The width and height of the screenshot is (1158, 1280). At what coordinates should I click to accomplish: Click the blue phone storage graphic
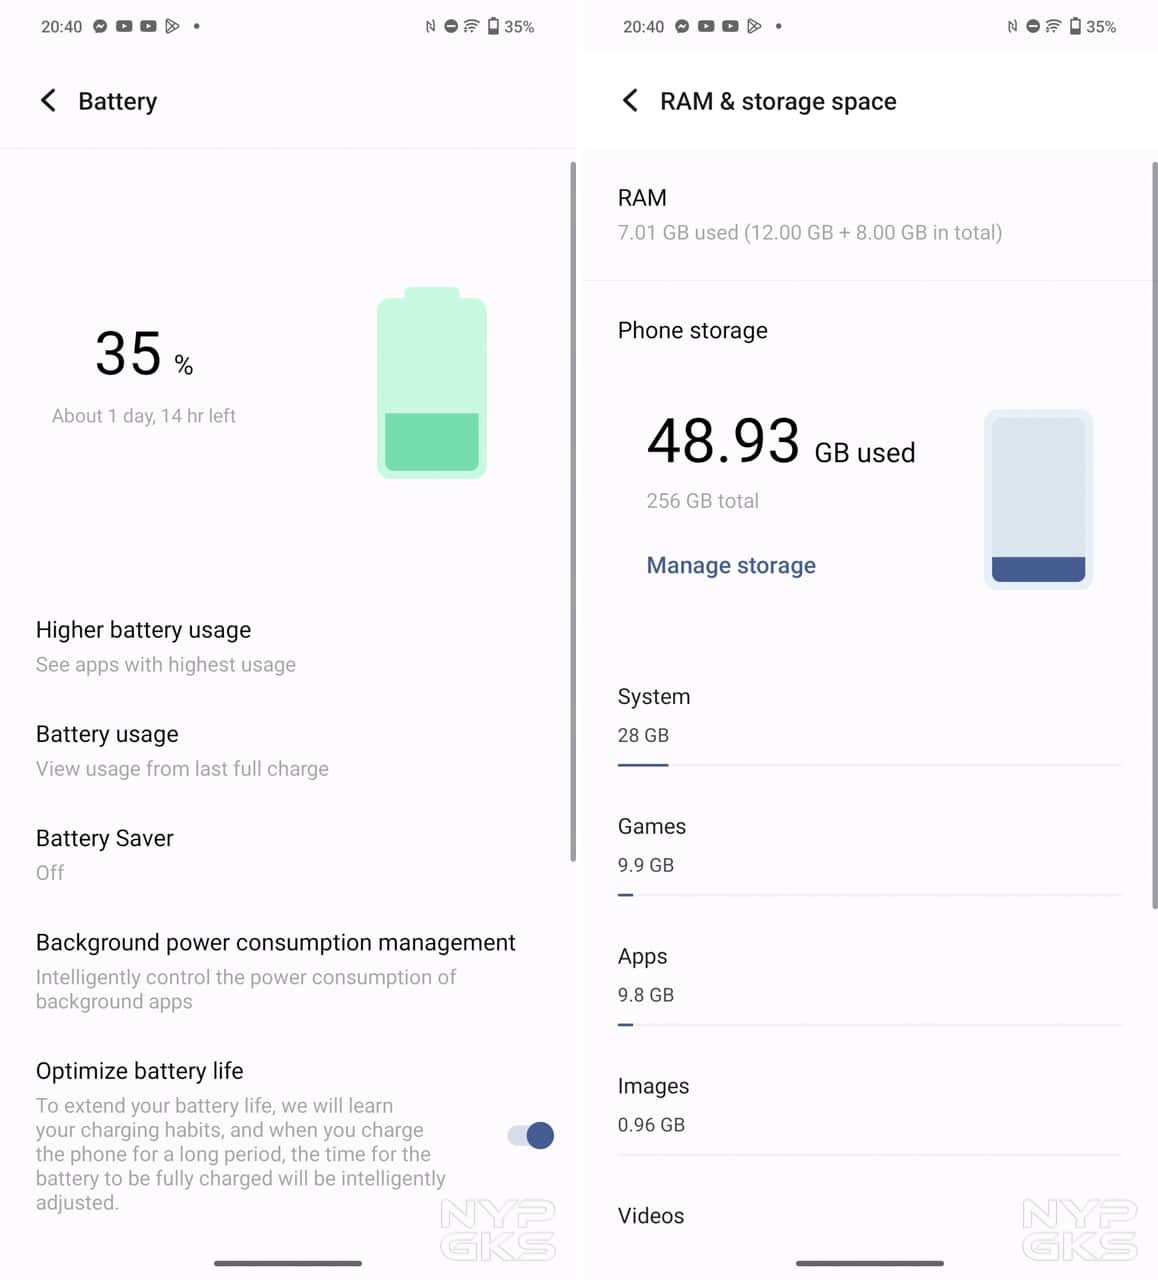[1038, 498]
